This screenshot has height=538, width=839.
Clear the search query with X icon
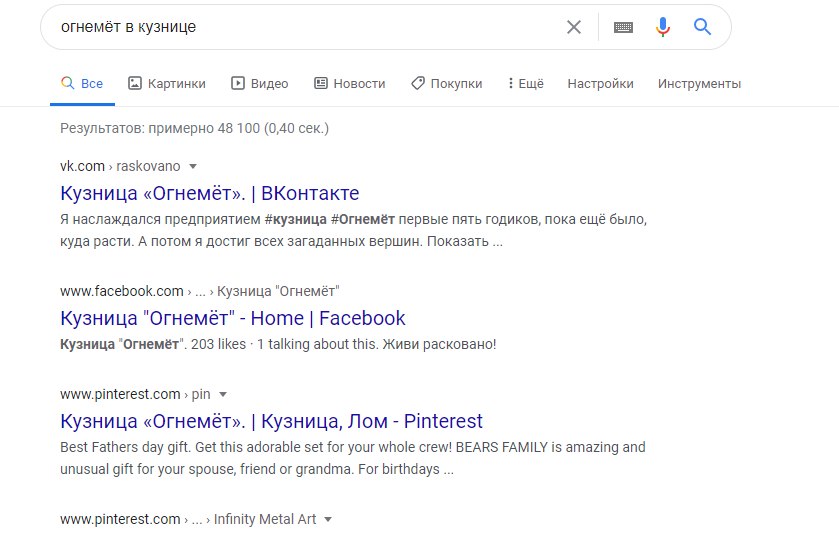pyautogui.click(x=574, y=27)
